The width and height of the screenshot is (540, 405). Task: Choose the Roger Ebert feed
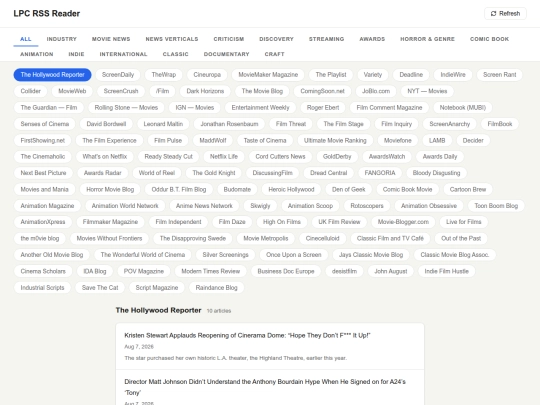click(x=323, y=107)
